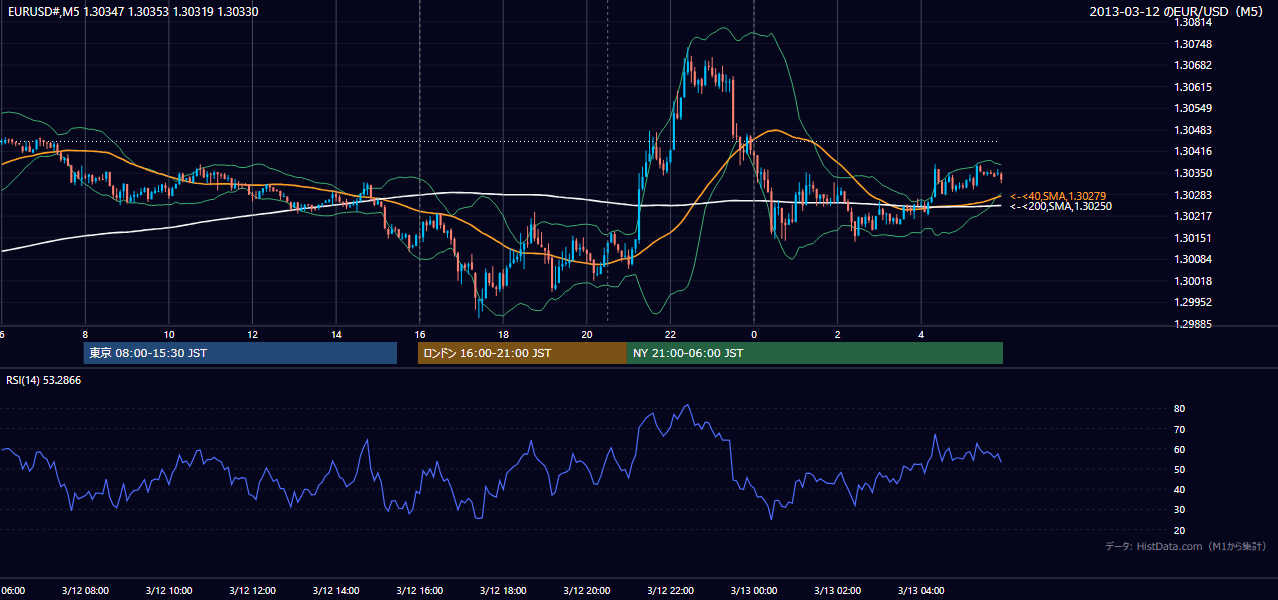Click hour label 20 under the price chart
Viewport: 1278px width, 600px height.
pos(587,334)
